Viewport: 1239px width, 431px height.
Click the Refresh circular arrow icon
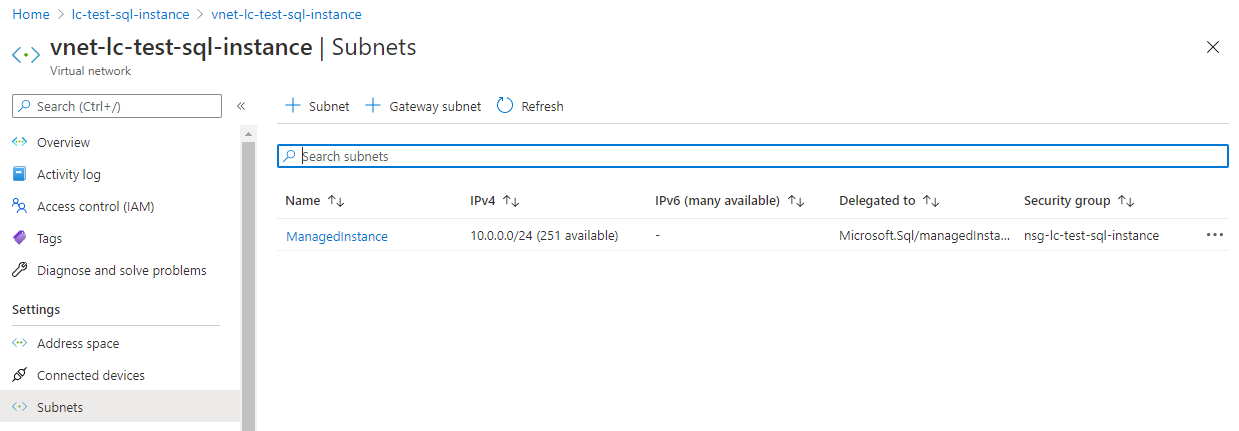(x=505, y=106)
